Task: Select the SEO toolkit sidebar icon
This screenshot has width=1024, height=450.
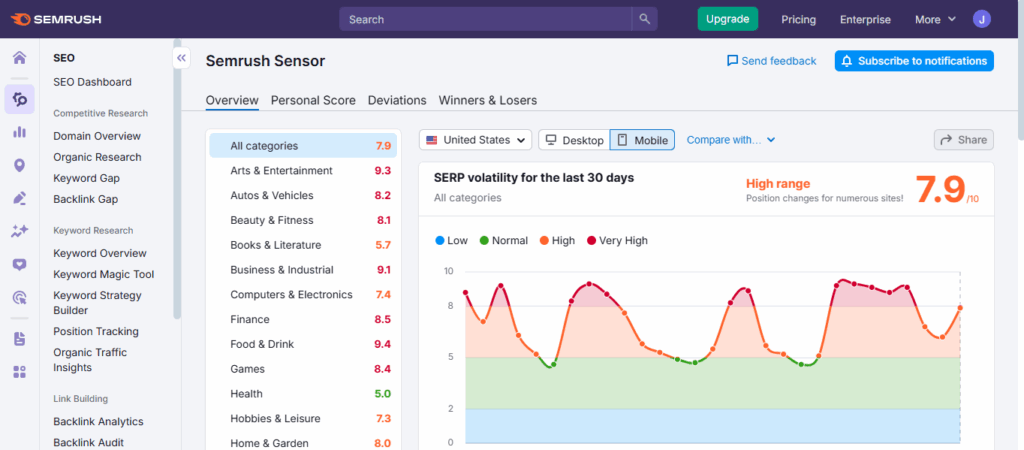Action: 20,99
